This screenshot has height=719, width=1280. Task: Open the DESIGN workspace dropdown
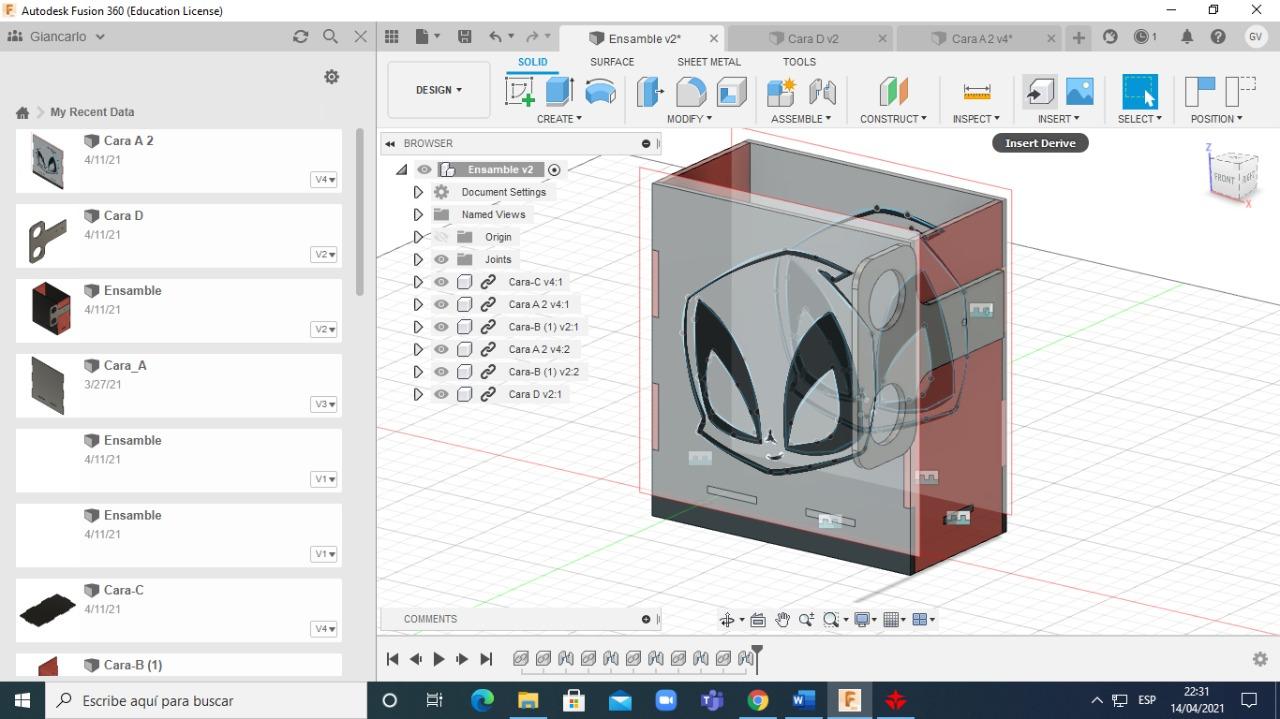click(439, 90)
